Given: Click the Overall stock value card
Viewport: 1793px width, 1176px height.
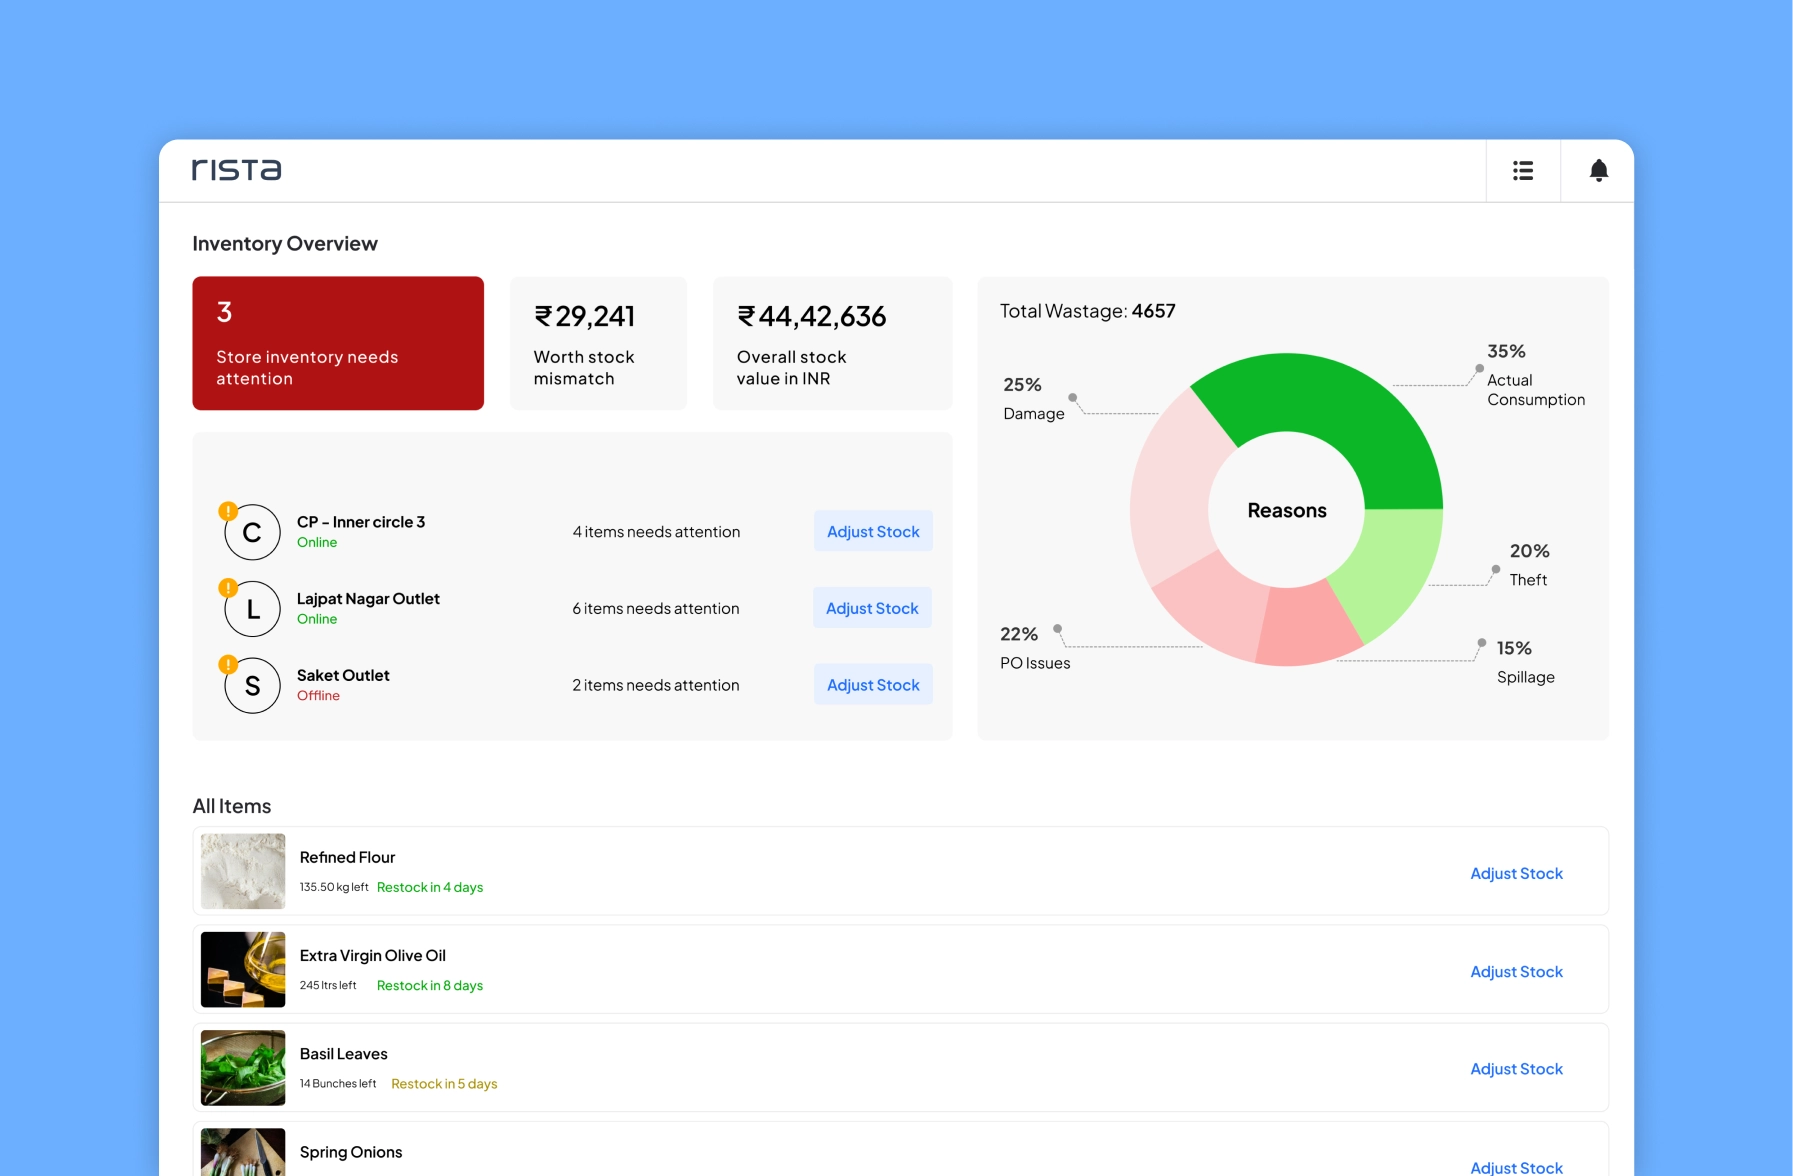Looking at the screenshot, I should [832, 343].
